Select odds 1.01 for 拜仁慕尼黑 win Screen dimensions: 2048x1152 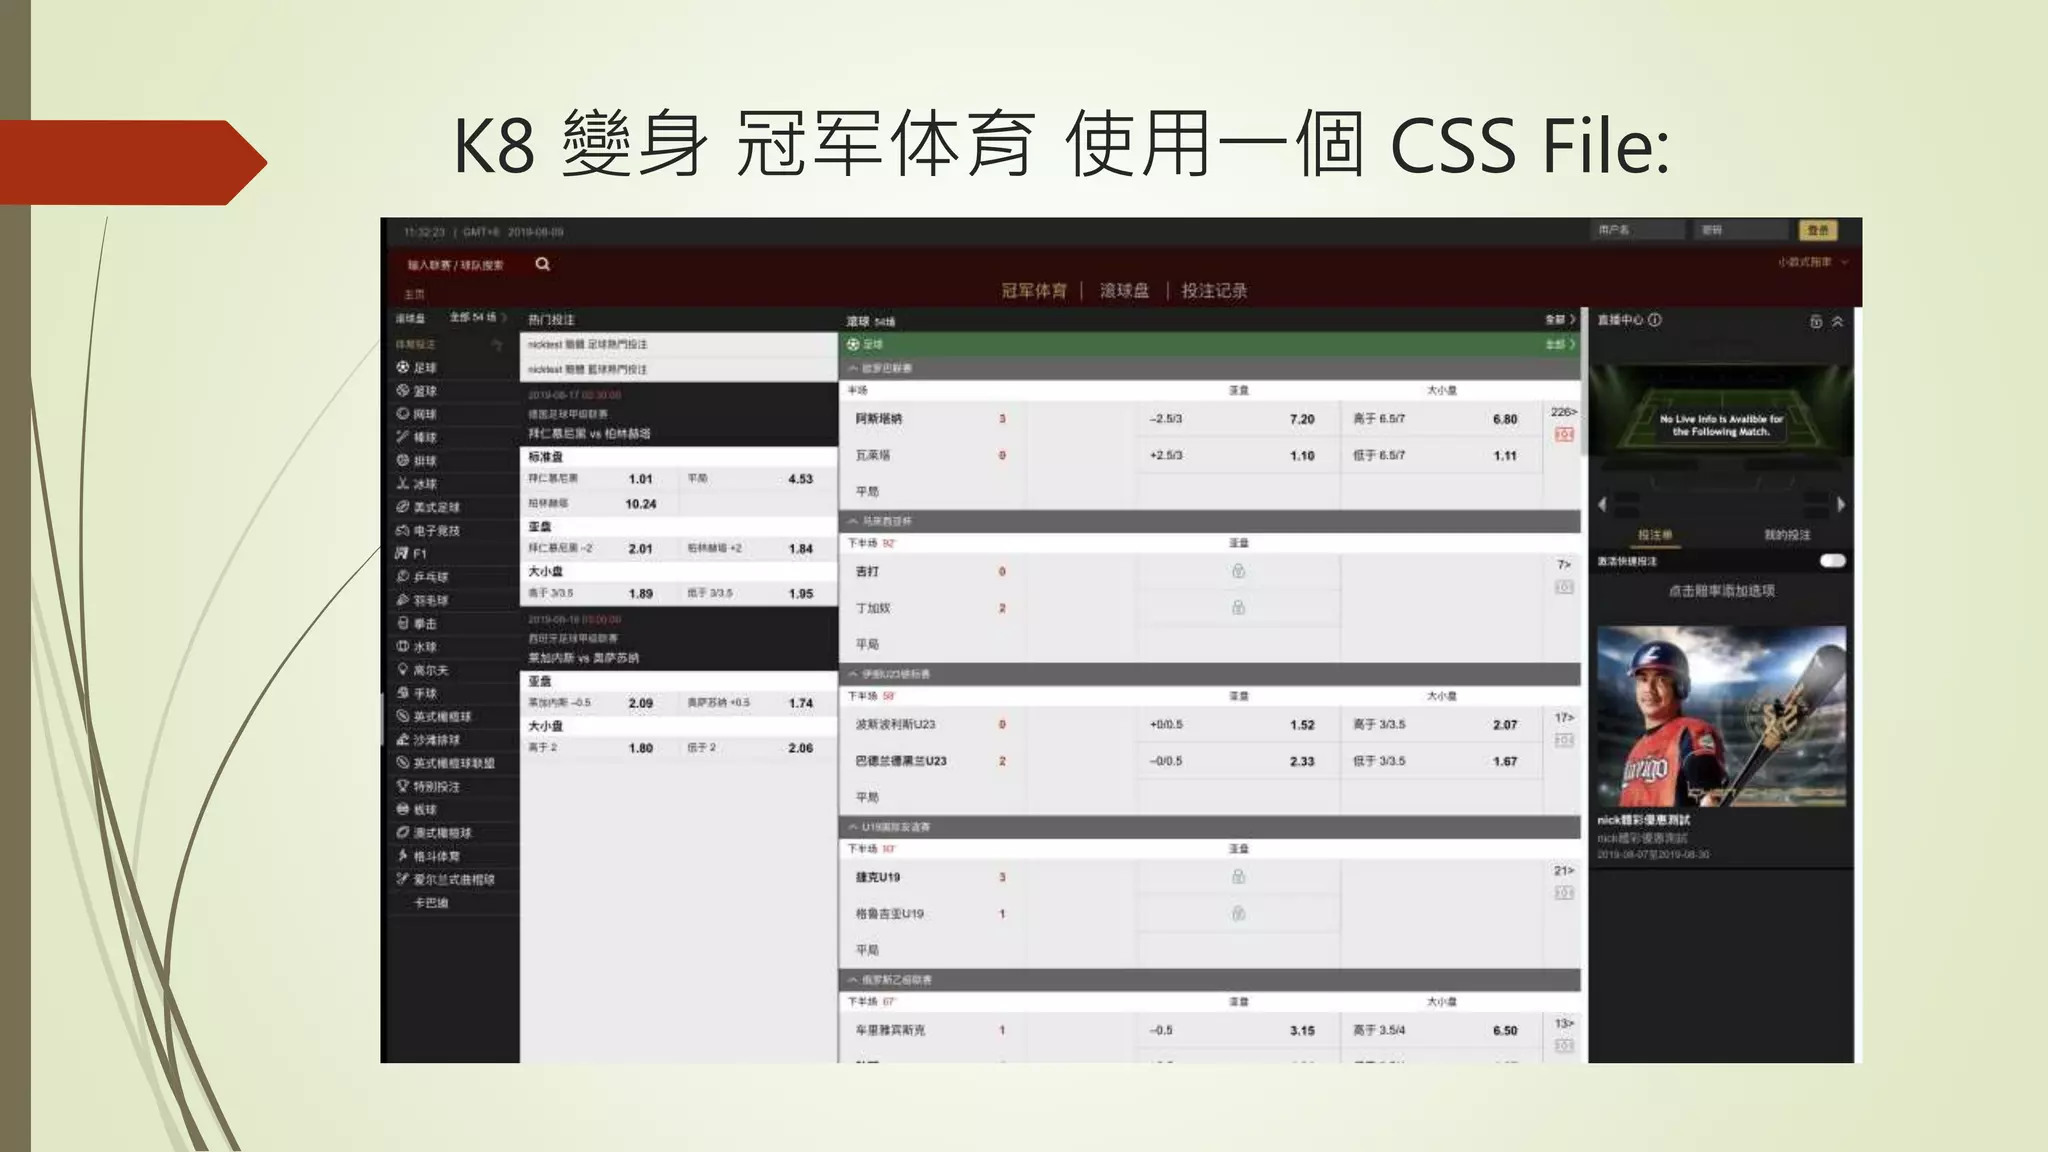click(x=640, y=479)
